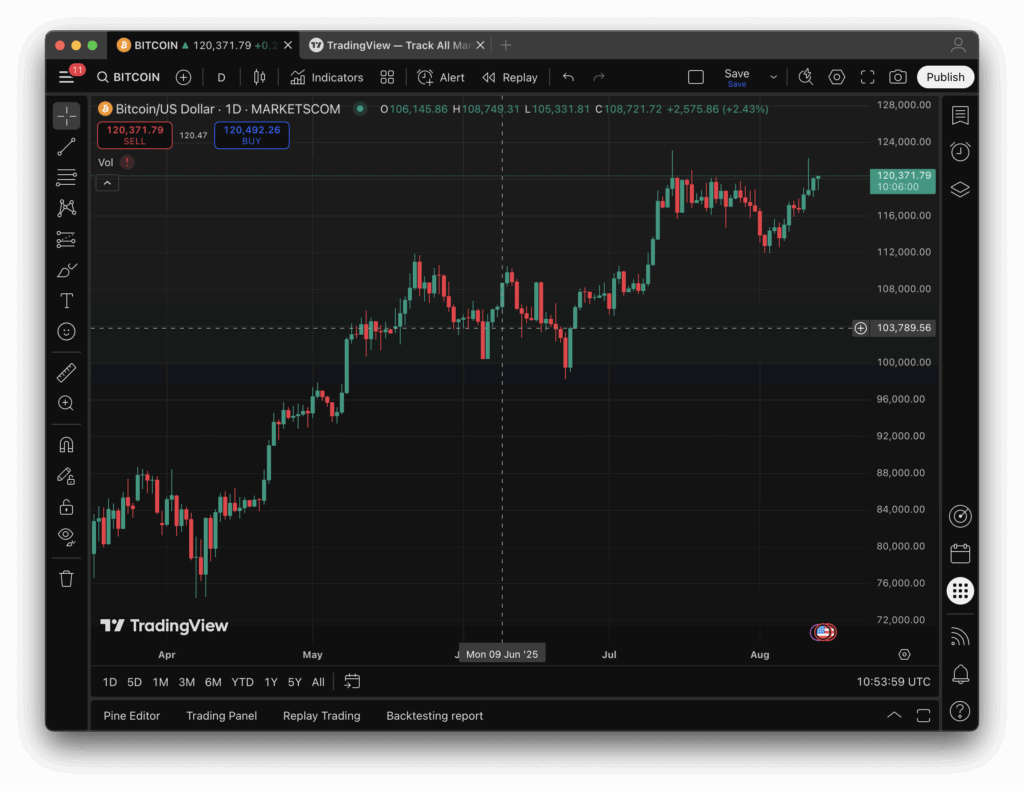Open the news feed broadcast icon
This screenshot has width=1024, height=791.
pyautogui.click(x=960, y=637)
